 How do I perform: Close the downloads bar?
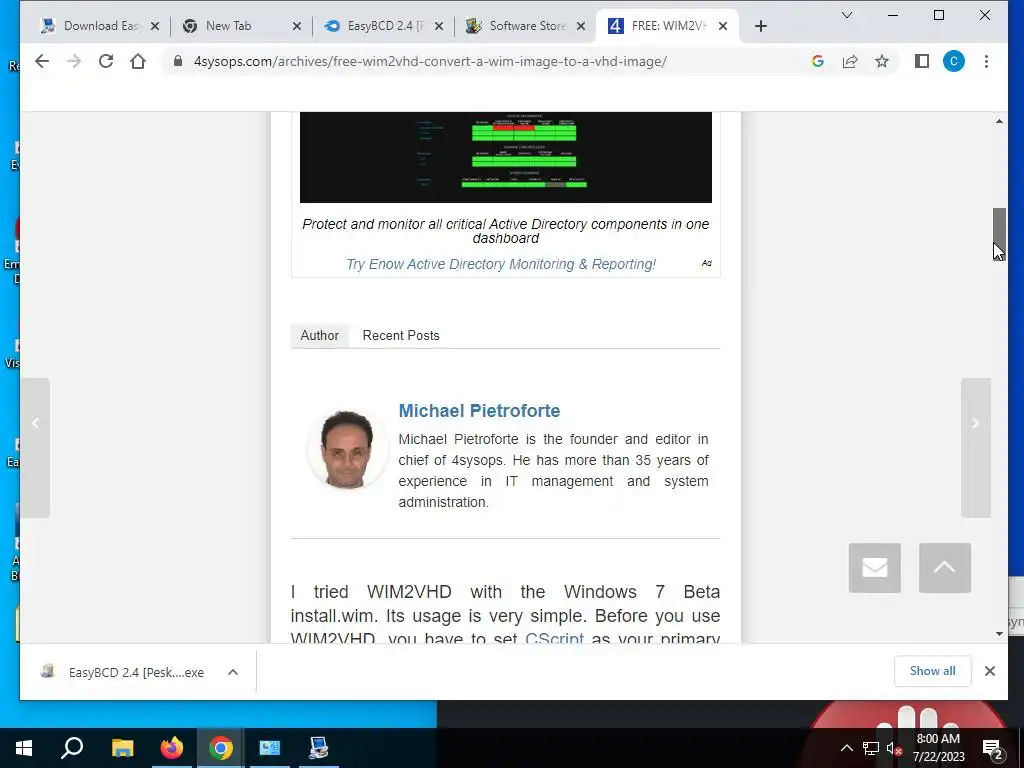pos(989,671)
